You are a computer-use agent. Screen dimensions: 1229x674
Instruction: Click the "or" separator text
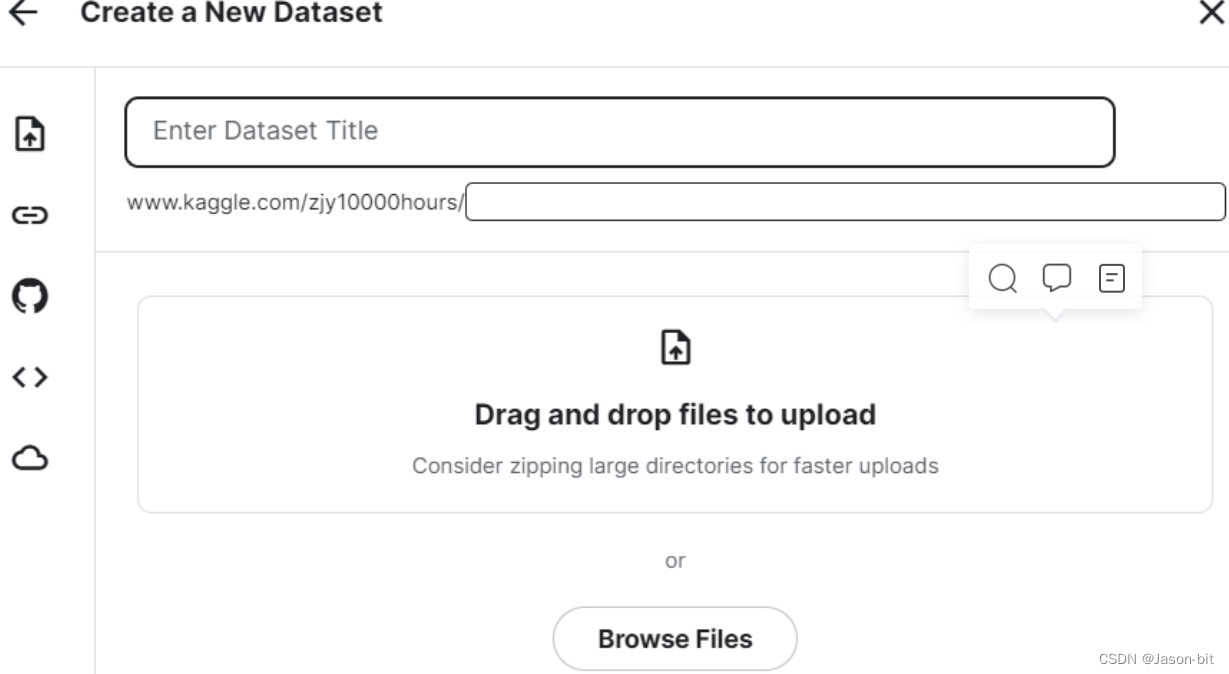[x=675, y=561]
